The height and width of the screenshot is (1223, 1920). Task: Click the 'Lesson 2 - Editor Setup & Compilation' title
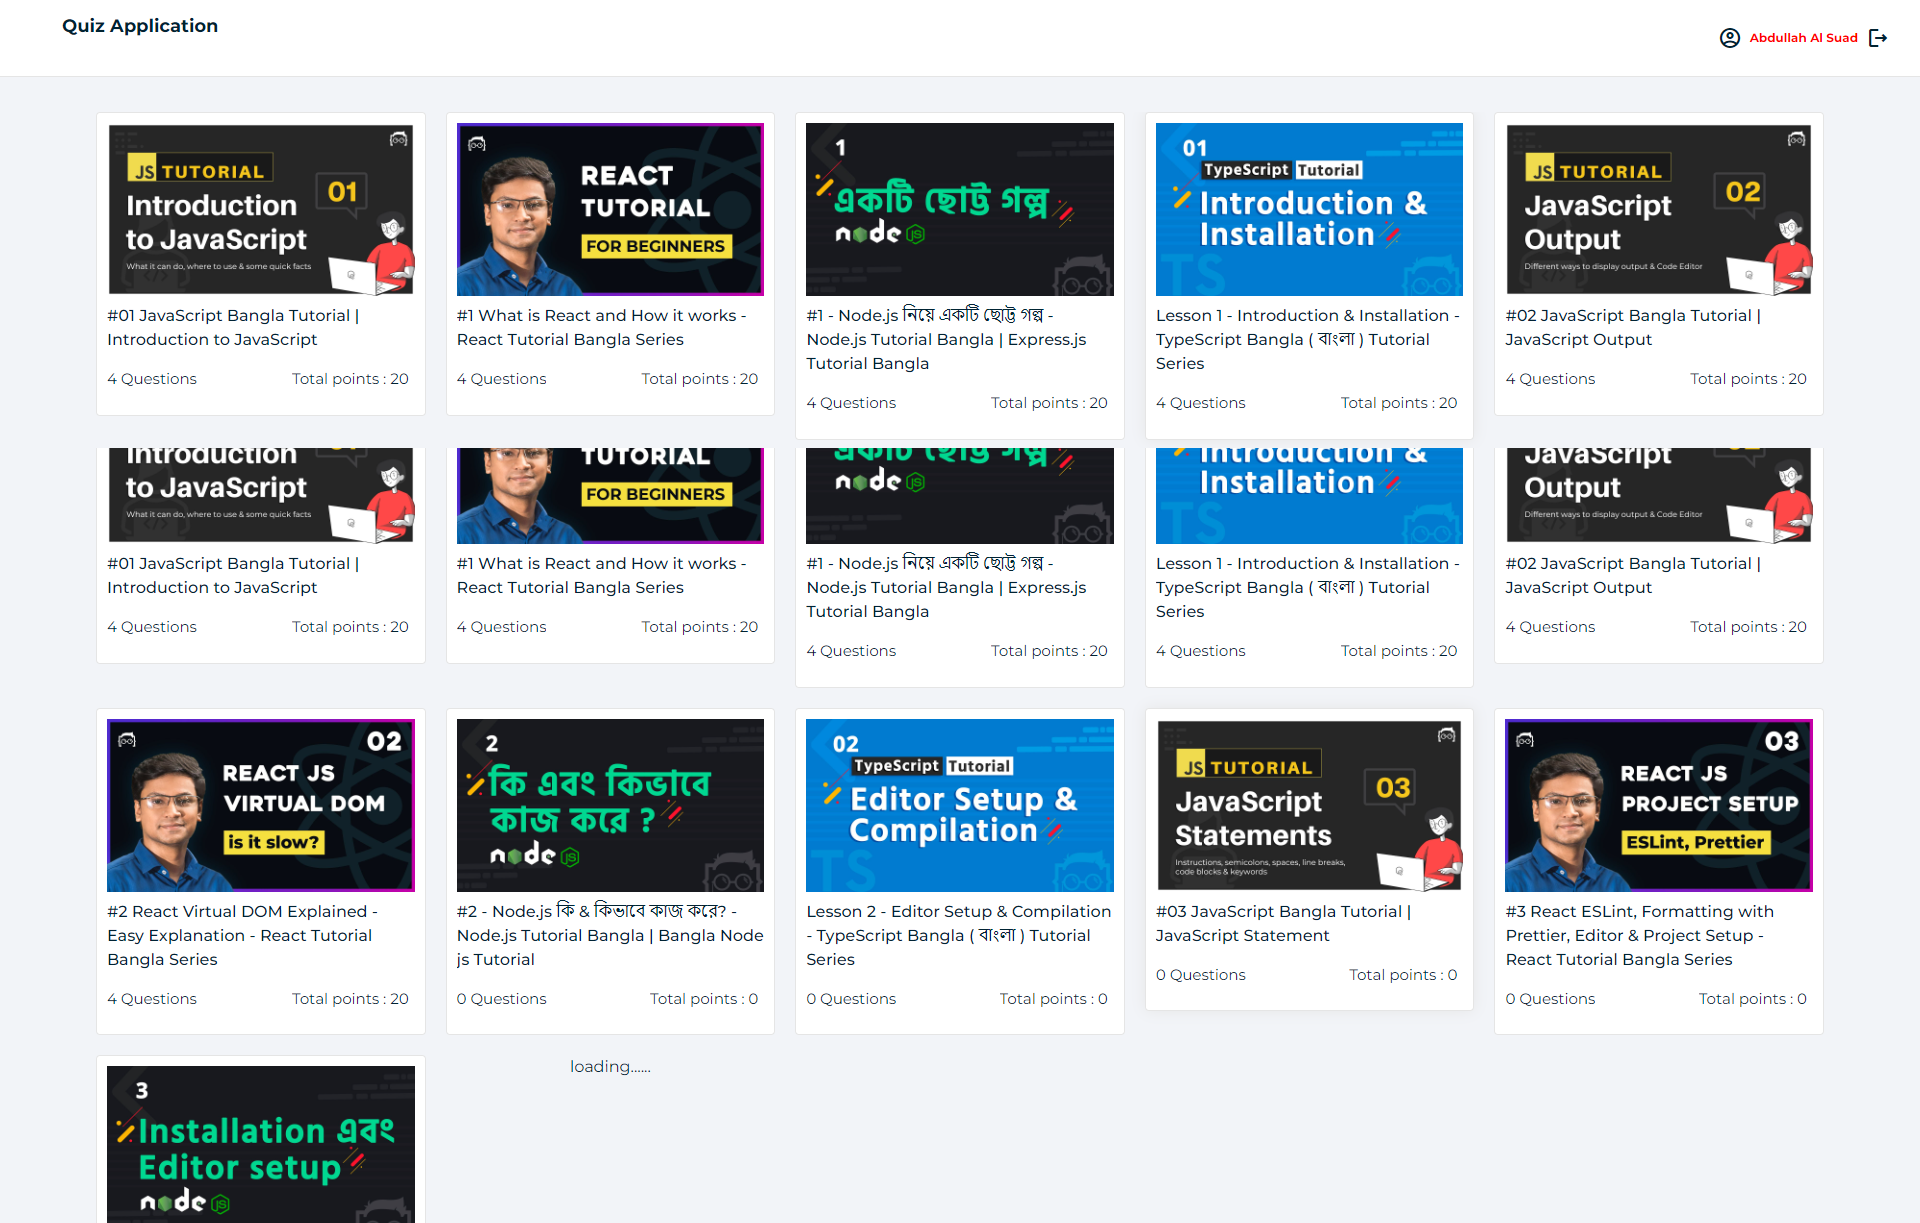pos(958,935)
